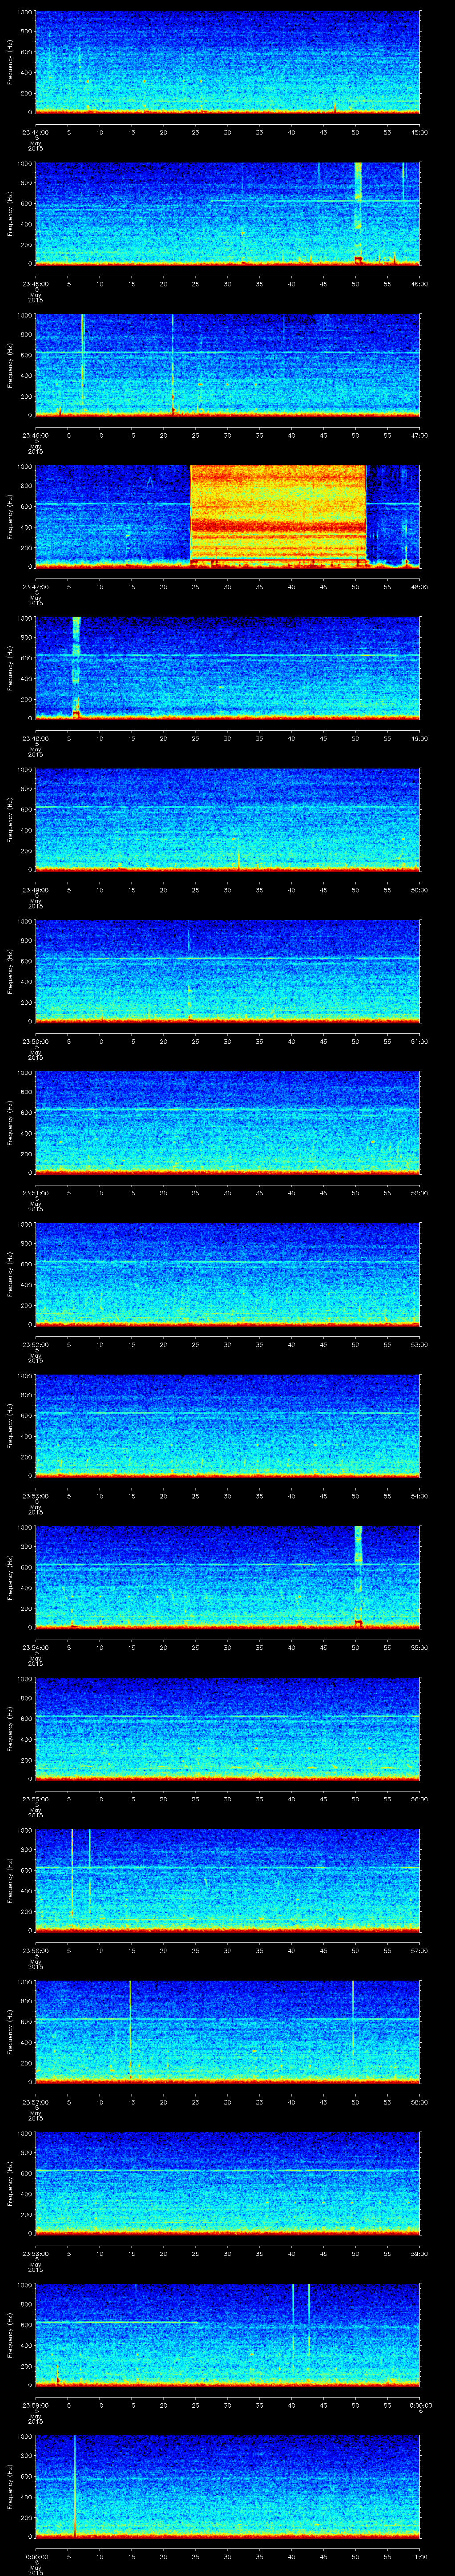
Task: Select the "23:46:00" start time label
Action: click(35, 435)
